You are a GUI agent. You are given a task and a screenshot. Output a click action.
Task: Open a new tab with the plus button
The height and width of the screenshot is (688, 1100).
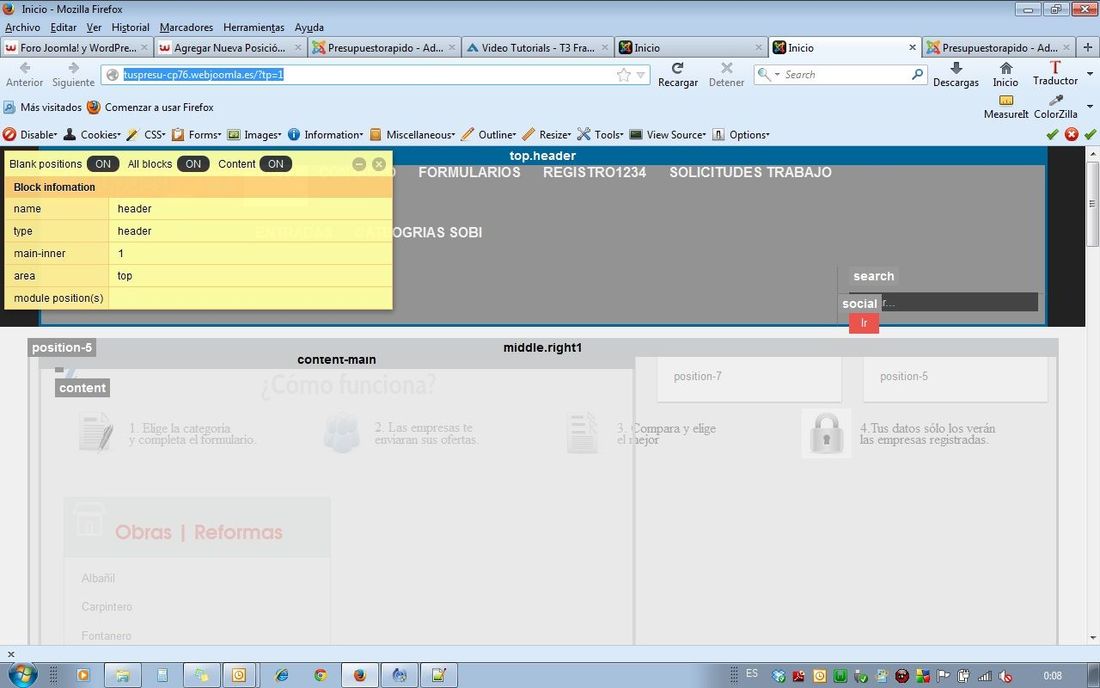1088,48
